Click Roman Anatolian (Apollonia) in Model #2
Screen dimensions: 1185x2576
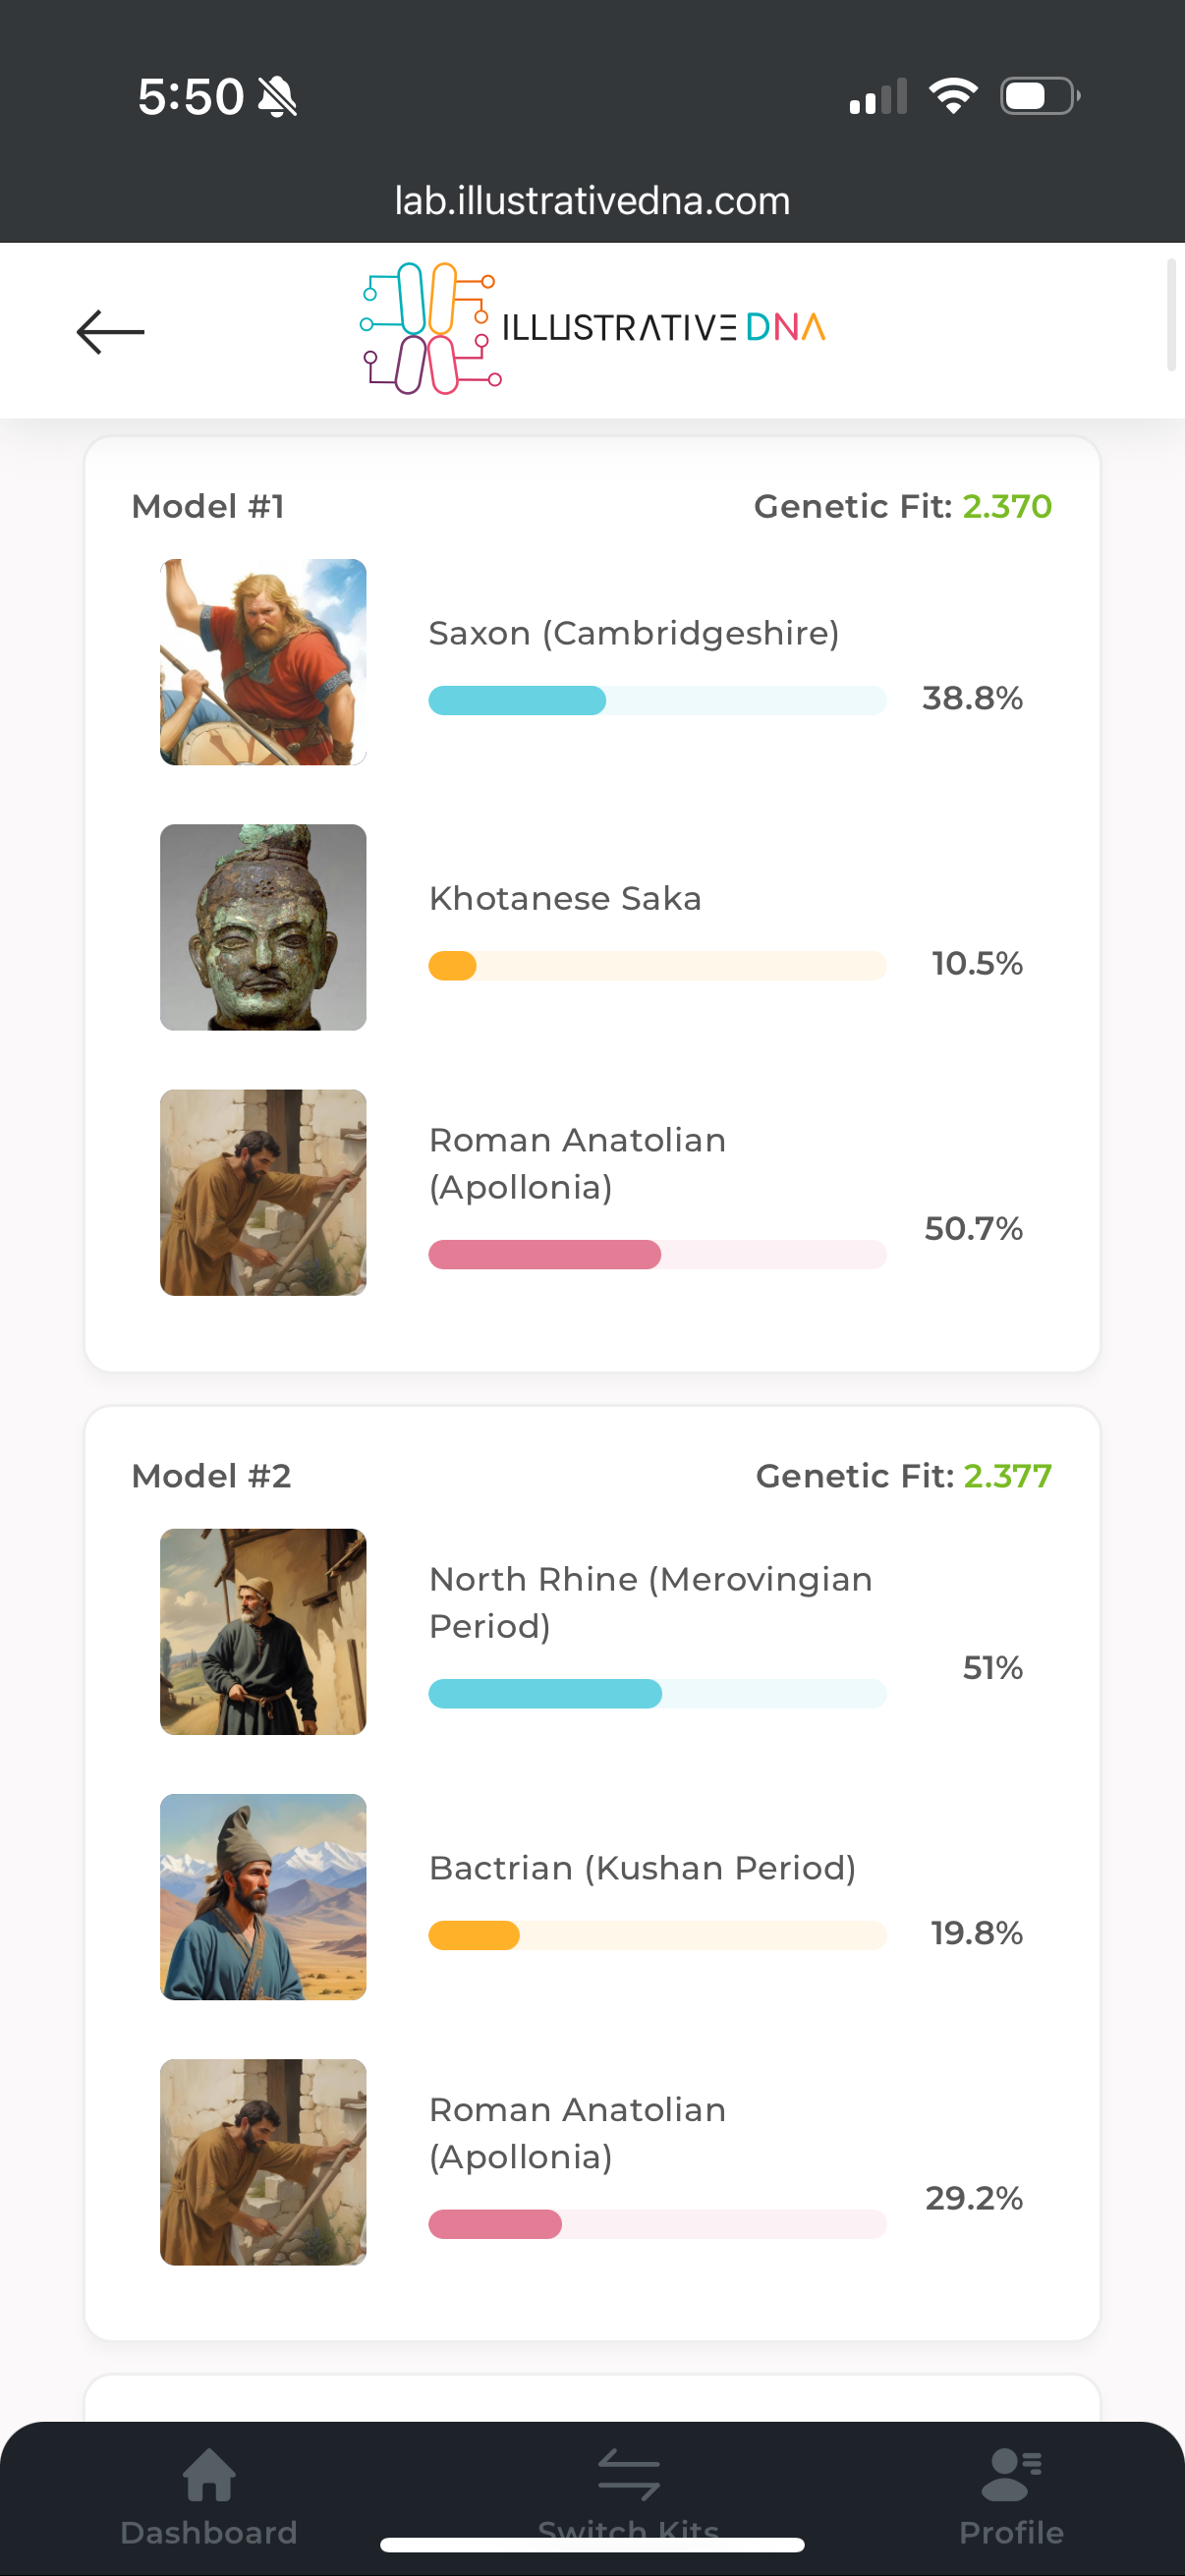click(x=577, y=2133)
